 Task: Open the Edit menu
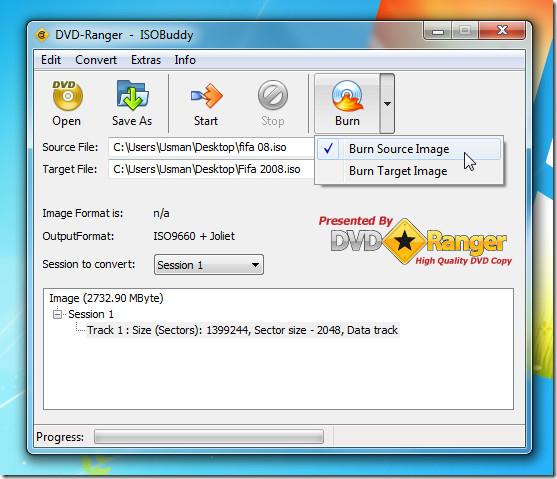coord(51,60)
